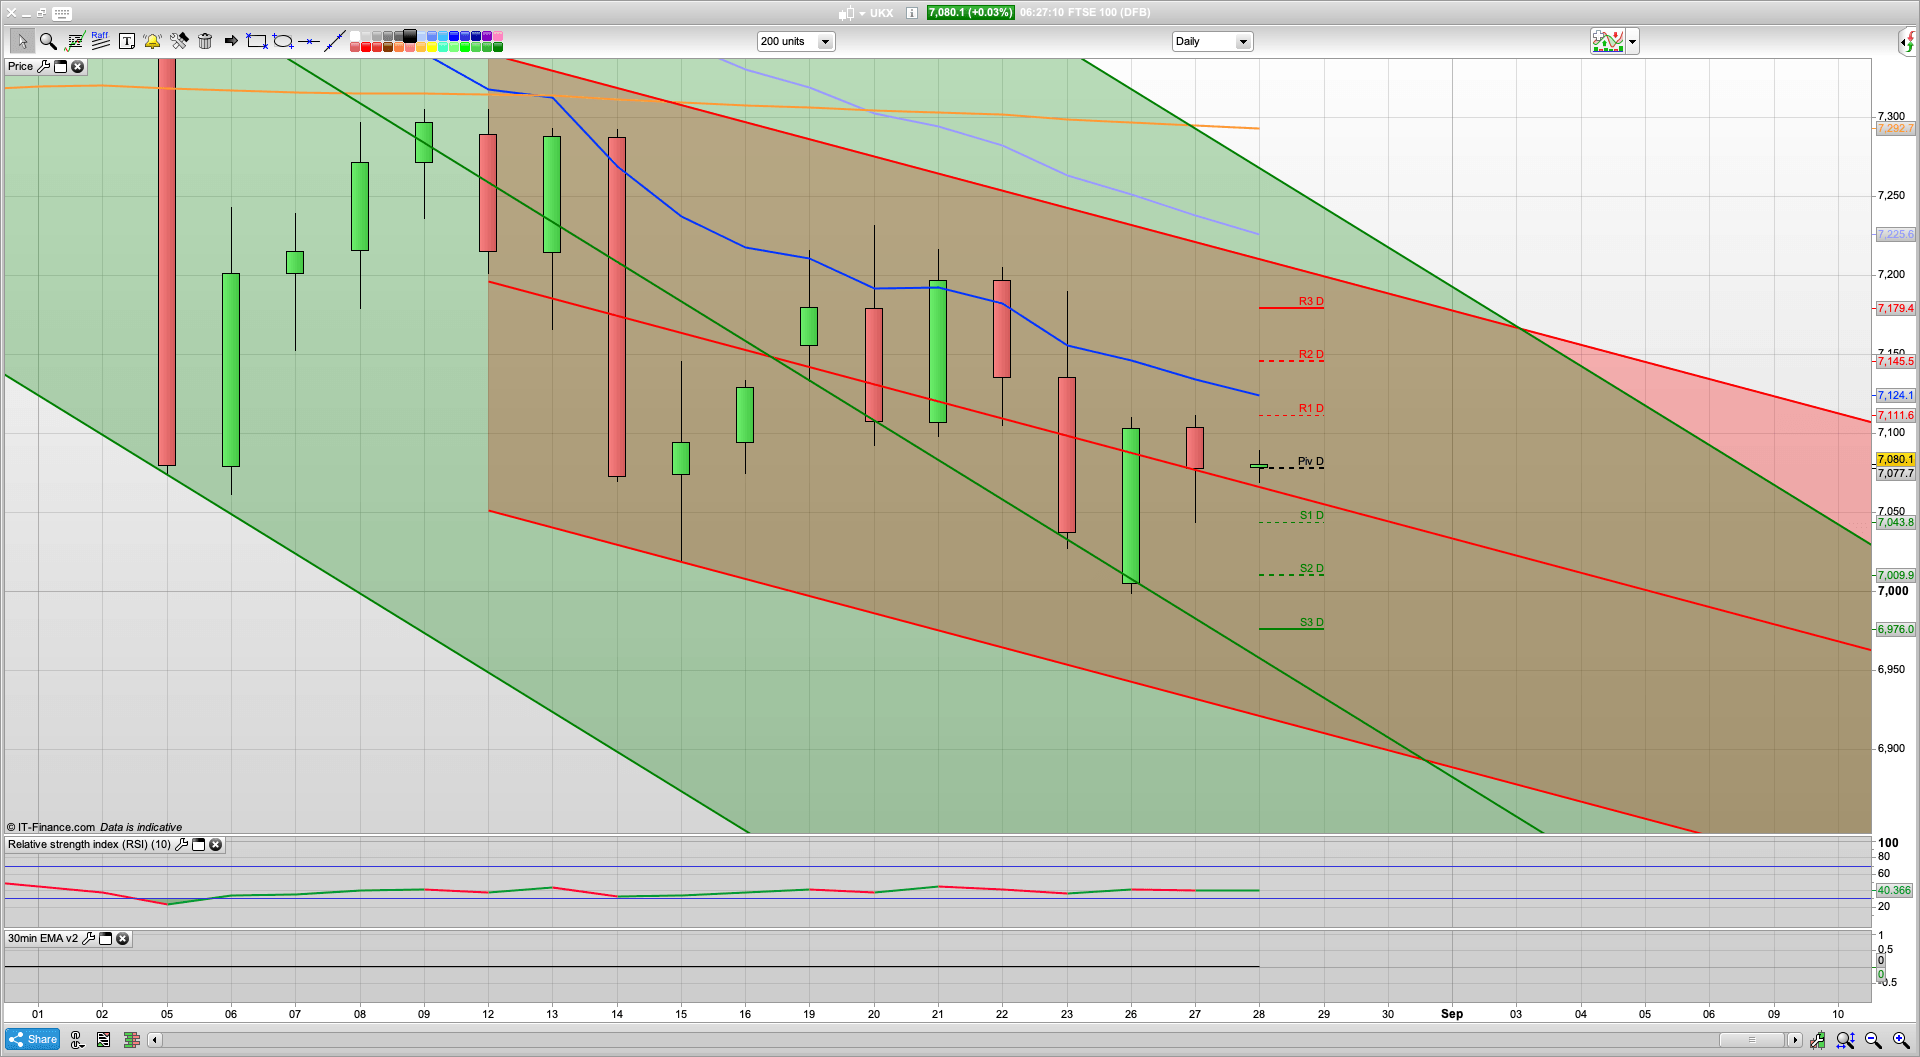Open the link-charts chain icon
The image size is (1920, 1057).
click(77, 1040)
